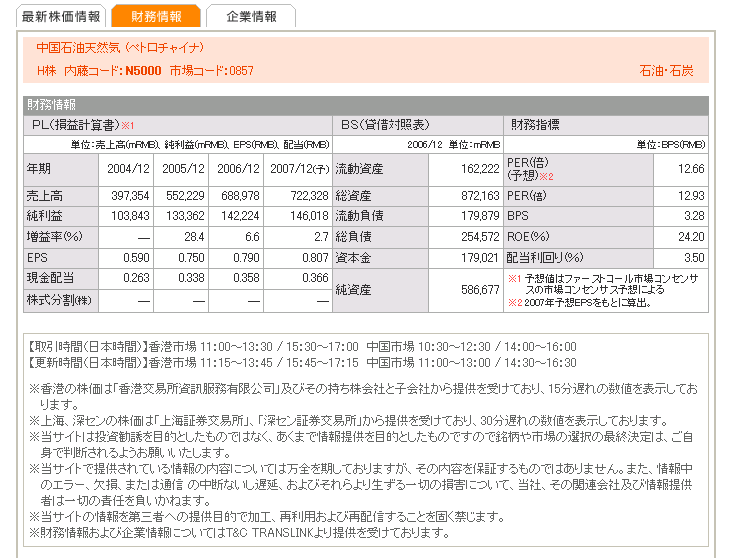746x558 pixels.
Task: Click total assets value 872,163
Action: coord(480,196)
